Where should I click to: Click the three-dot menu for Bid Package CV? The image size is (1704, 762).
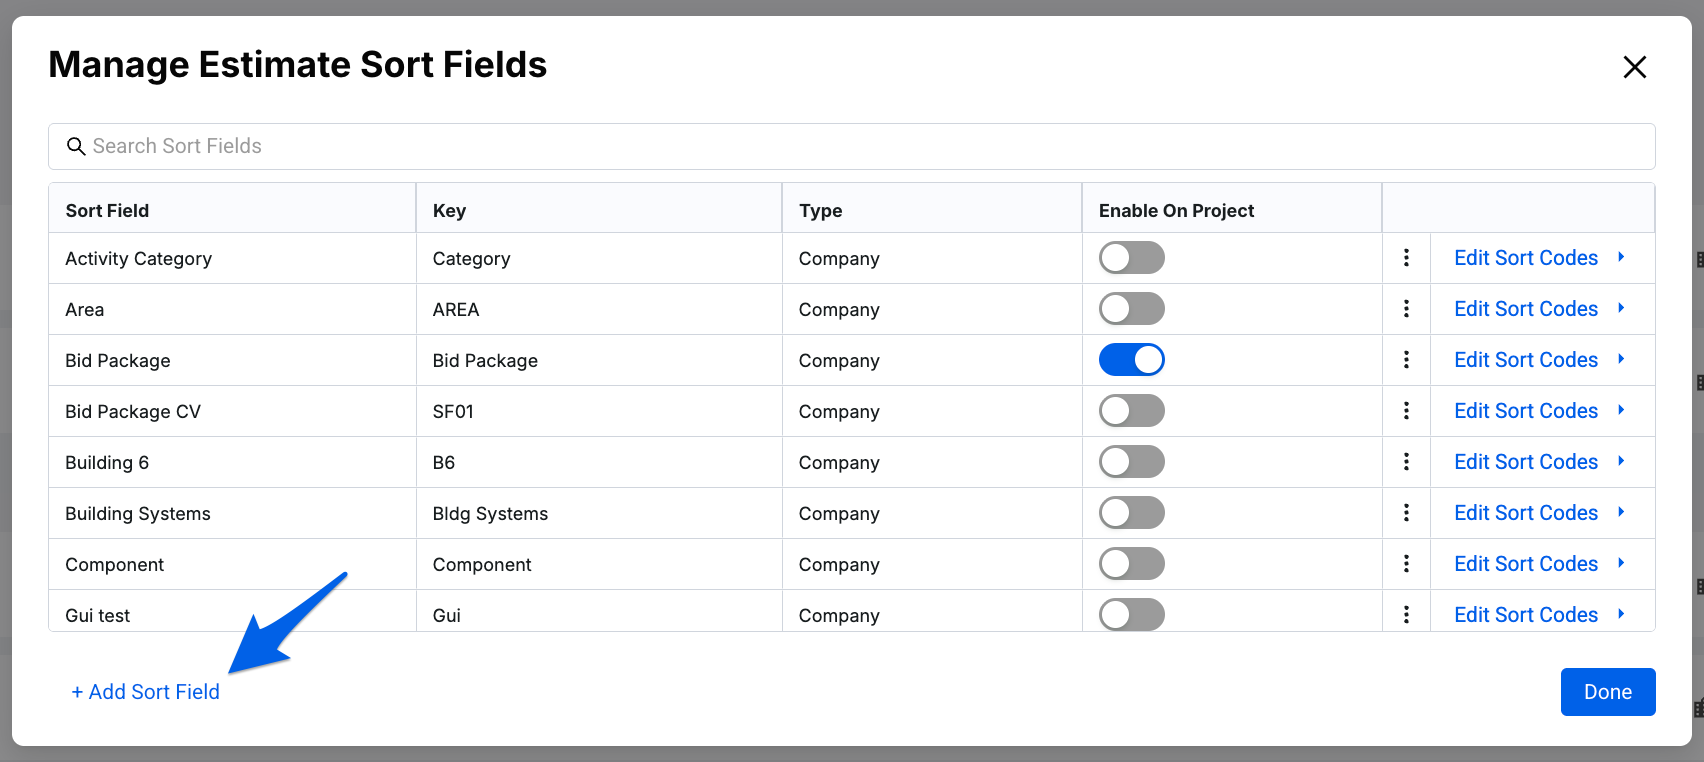click(1406, 411)
